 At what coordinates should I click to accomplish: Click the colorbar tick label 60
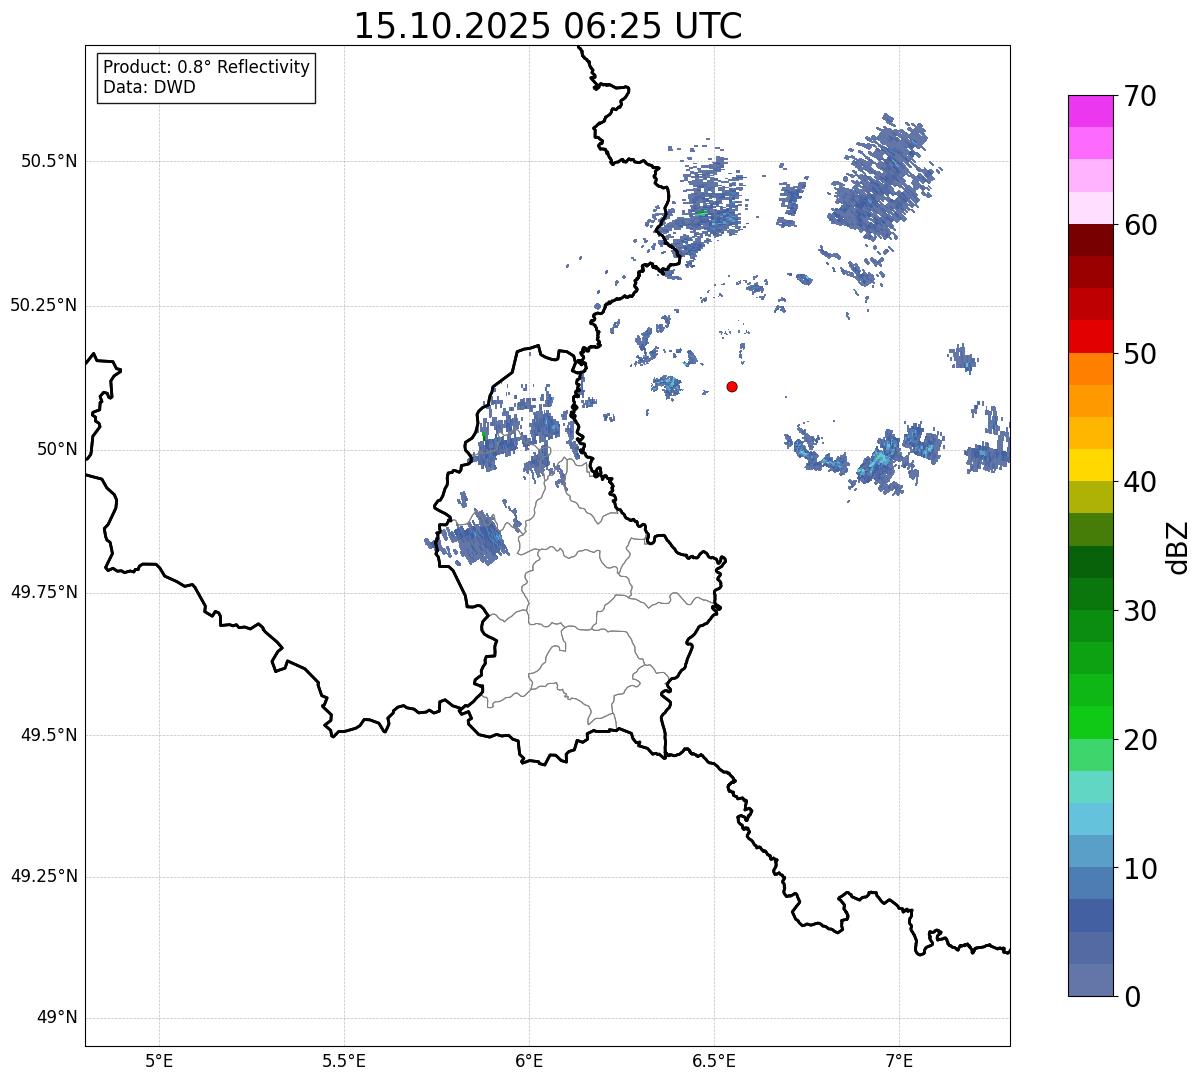[x=1140, y=225]
